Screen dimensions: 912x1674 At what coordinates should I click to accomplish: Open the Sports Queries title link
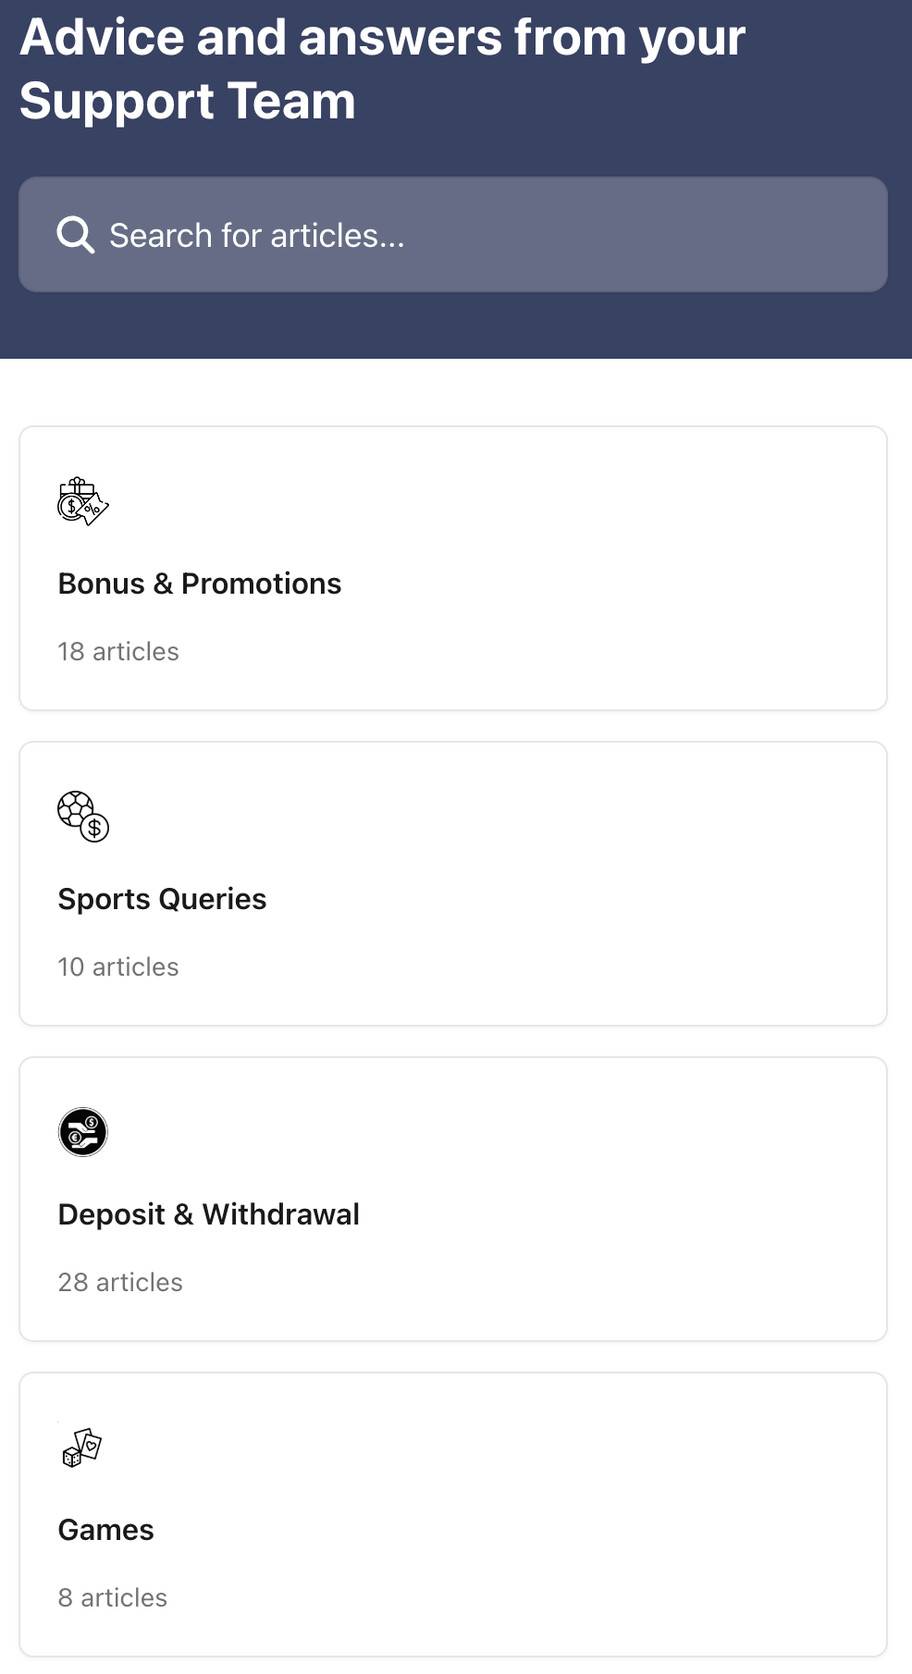coord(162,899)
